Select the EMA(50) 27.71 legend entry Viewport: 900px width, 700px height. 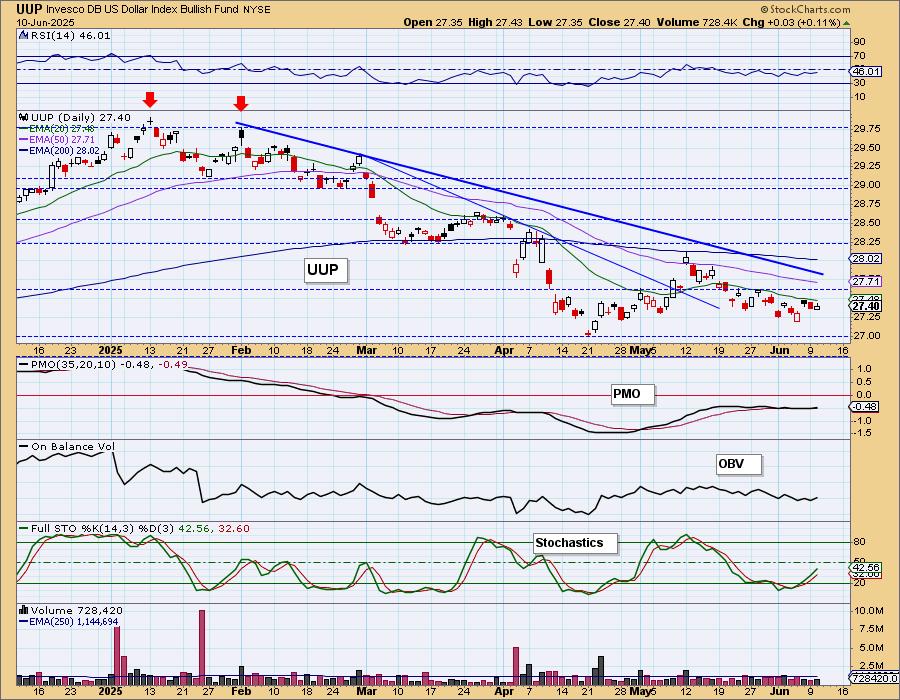[57, 139]
